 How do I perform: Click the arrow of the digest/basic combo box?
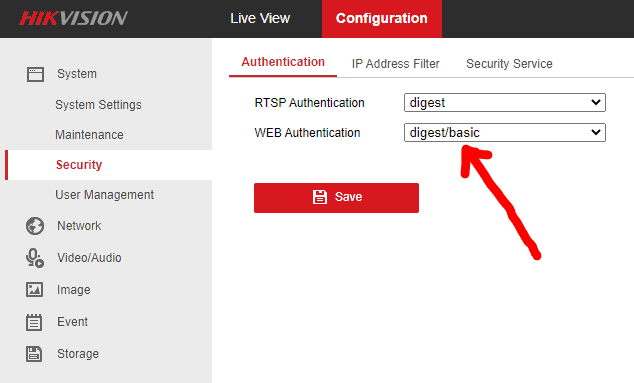click(596, 132)
